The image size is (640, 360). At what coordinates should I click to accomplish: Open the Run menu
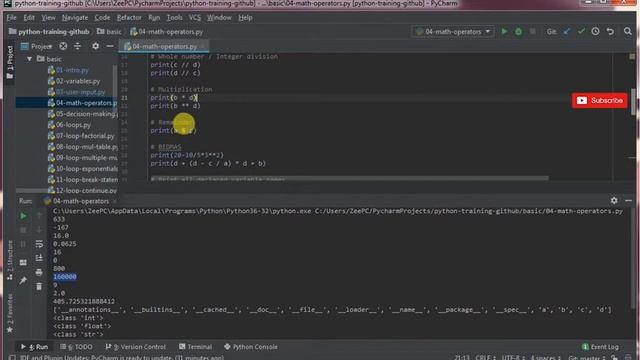tap(154, 18)
